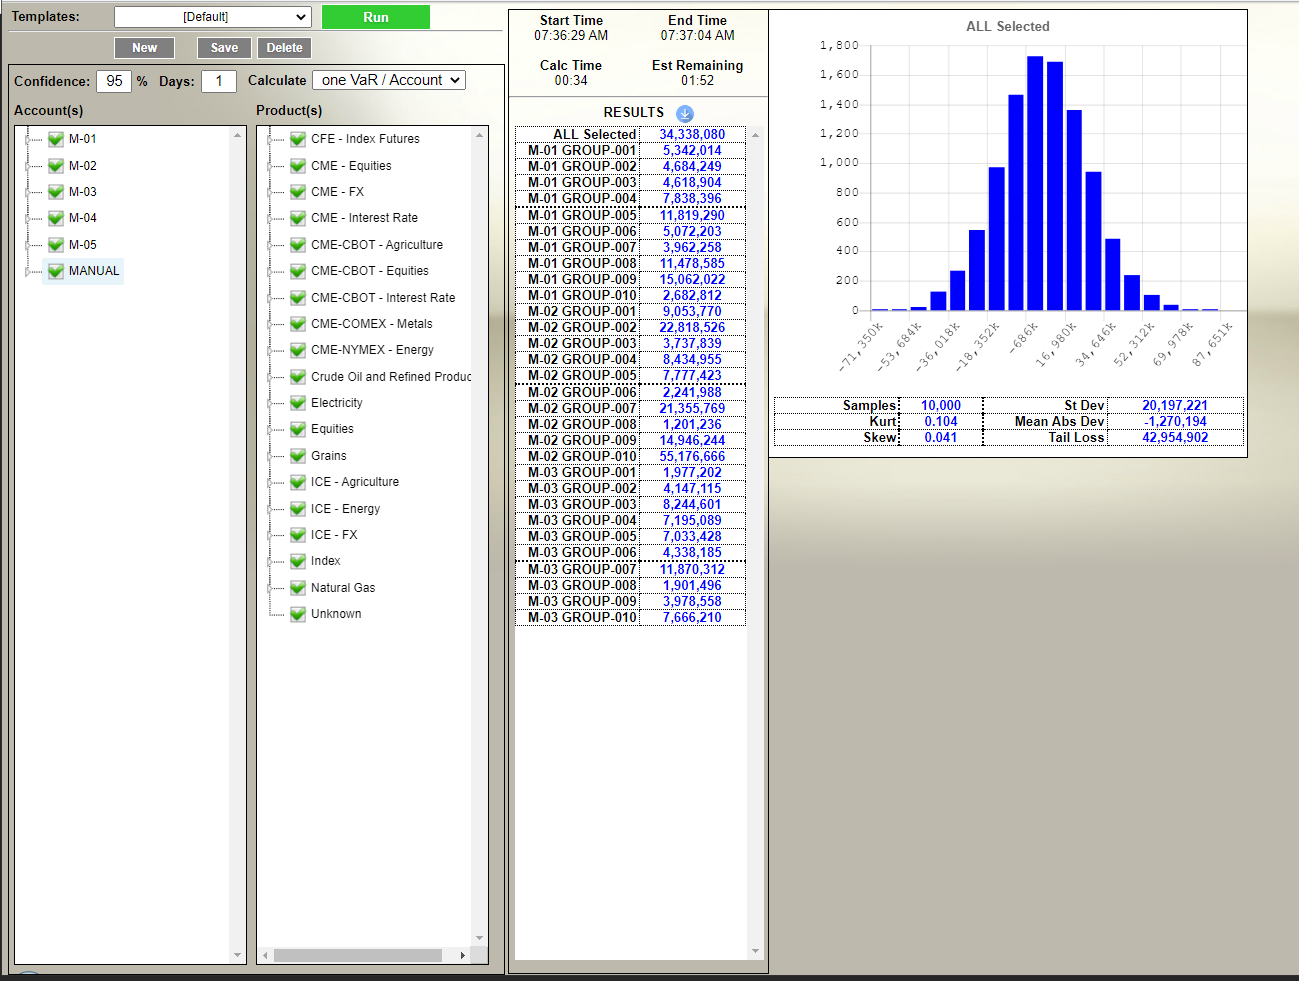Open the Templates [Default] dropdown
Image resolution: width=1299 pixels, height=981 pixels.
pyautogui.click(x=212, y=17)
